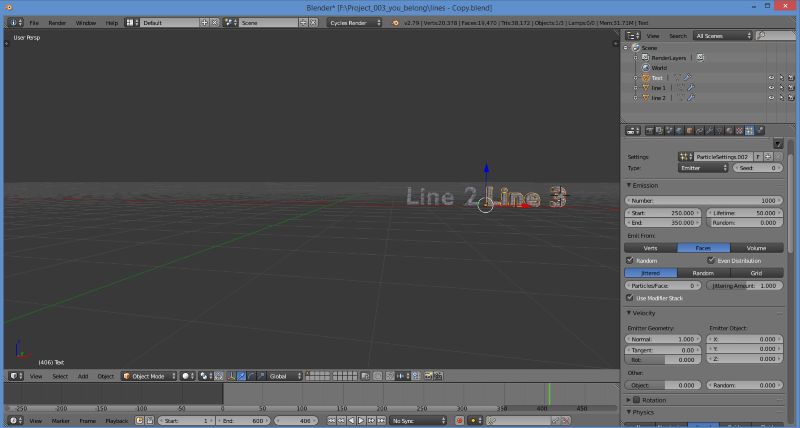
Task: Click the modifier wrench icon on line 2 row
Action: [x=690, y=97]
